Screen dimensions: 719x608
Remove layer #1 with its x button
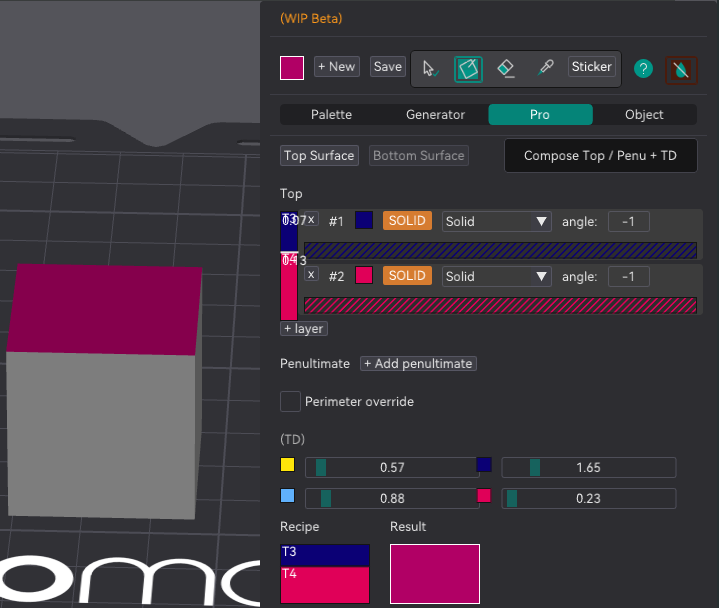(311, 220)
